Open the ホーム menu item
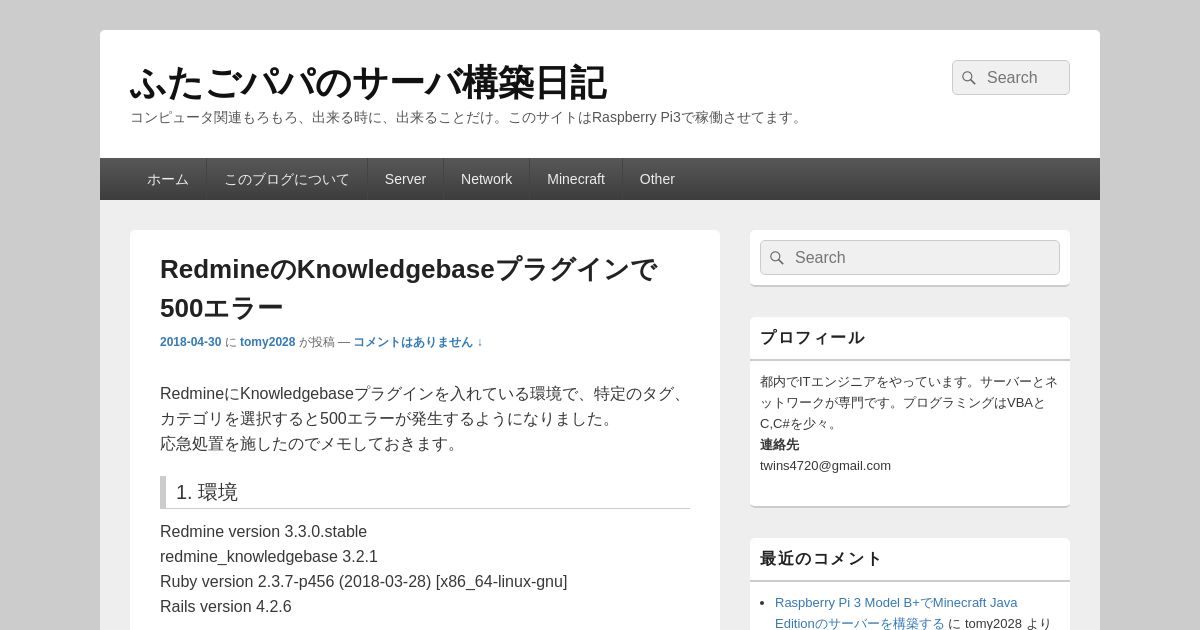The image size is (1200, 630). (168, 179)
